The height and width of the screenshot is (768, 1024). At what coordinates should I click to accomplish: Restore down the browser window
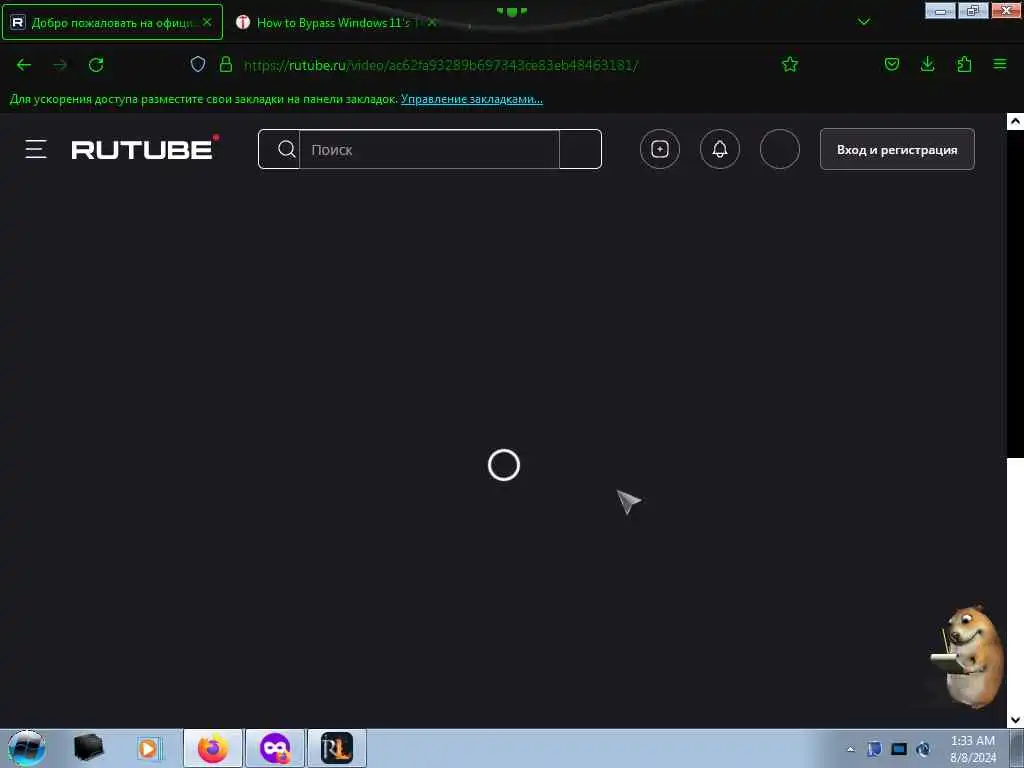pos(973,10)
